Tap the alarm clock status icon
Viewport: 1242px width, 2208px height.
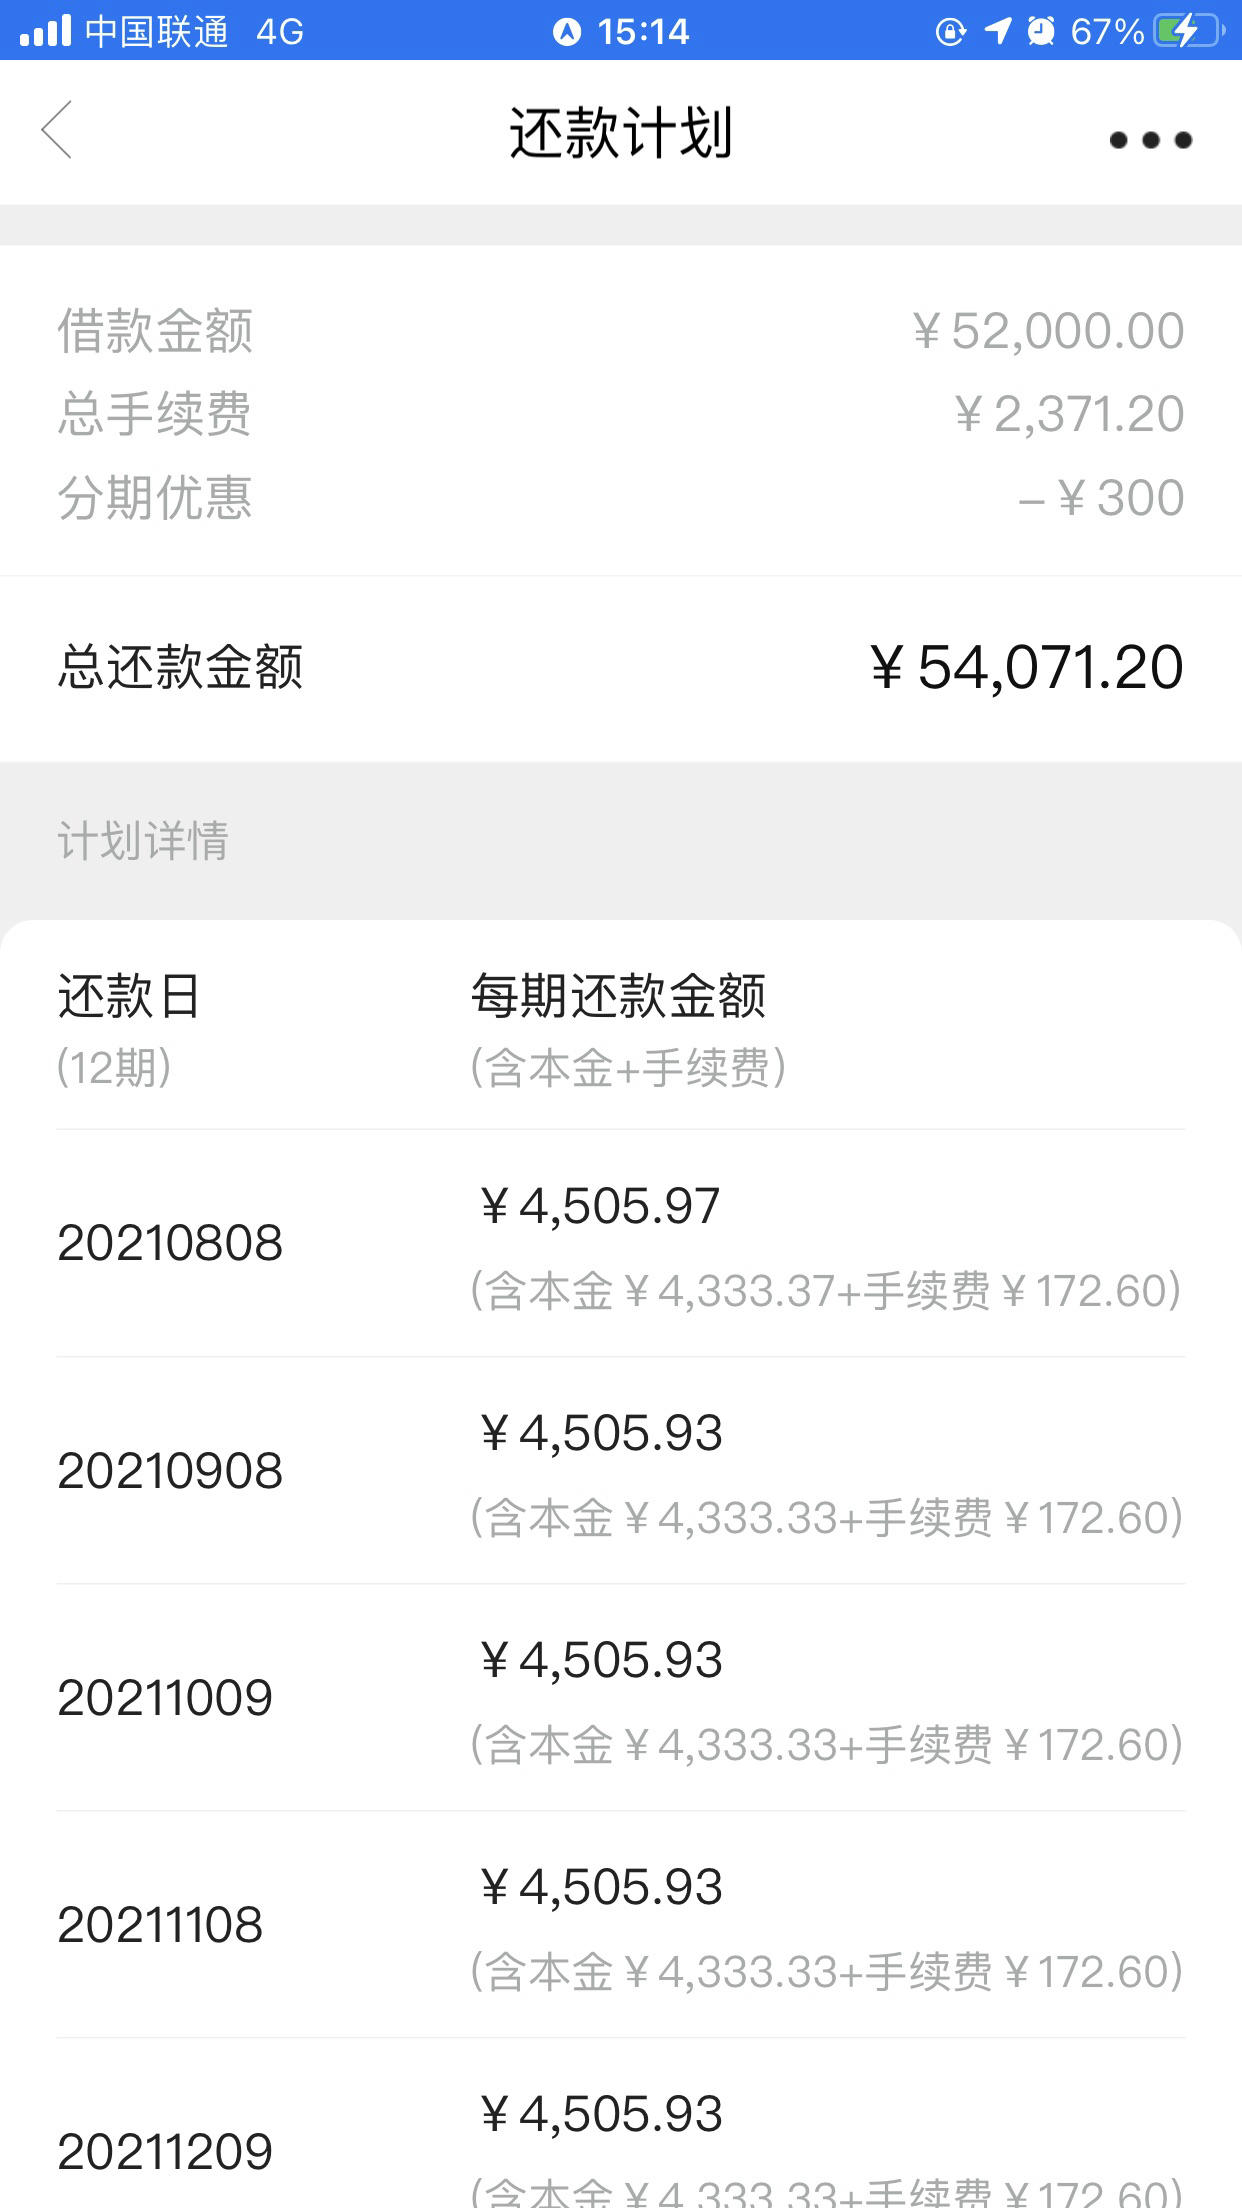(x=1041, y=31)
